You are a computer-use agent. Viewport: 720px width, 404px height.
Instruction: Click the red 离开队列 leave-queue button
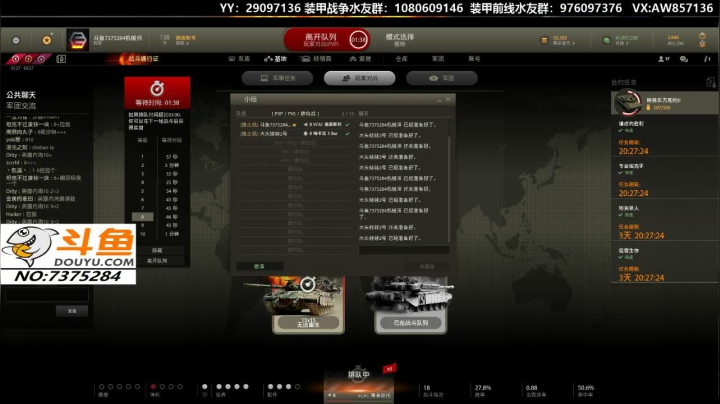pos(327,40)
